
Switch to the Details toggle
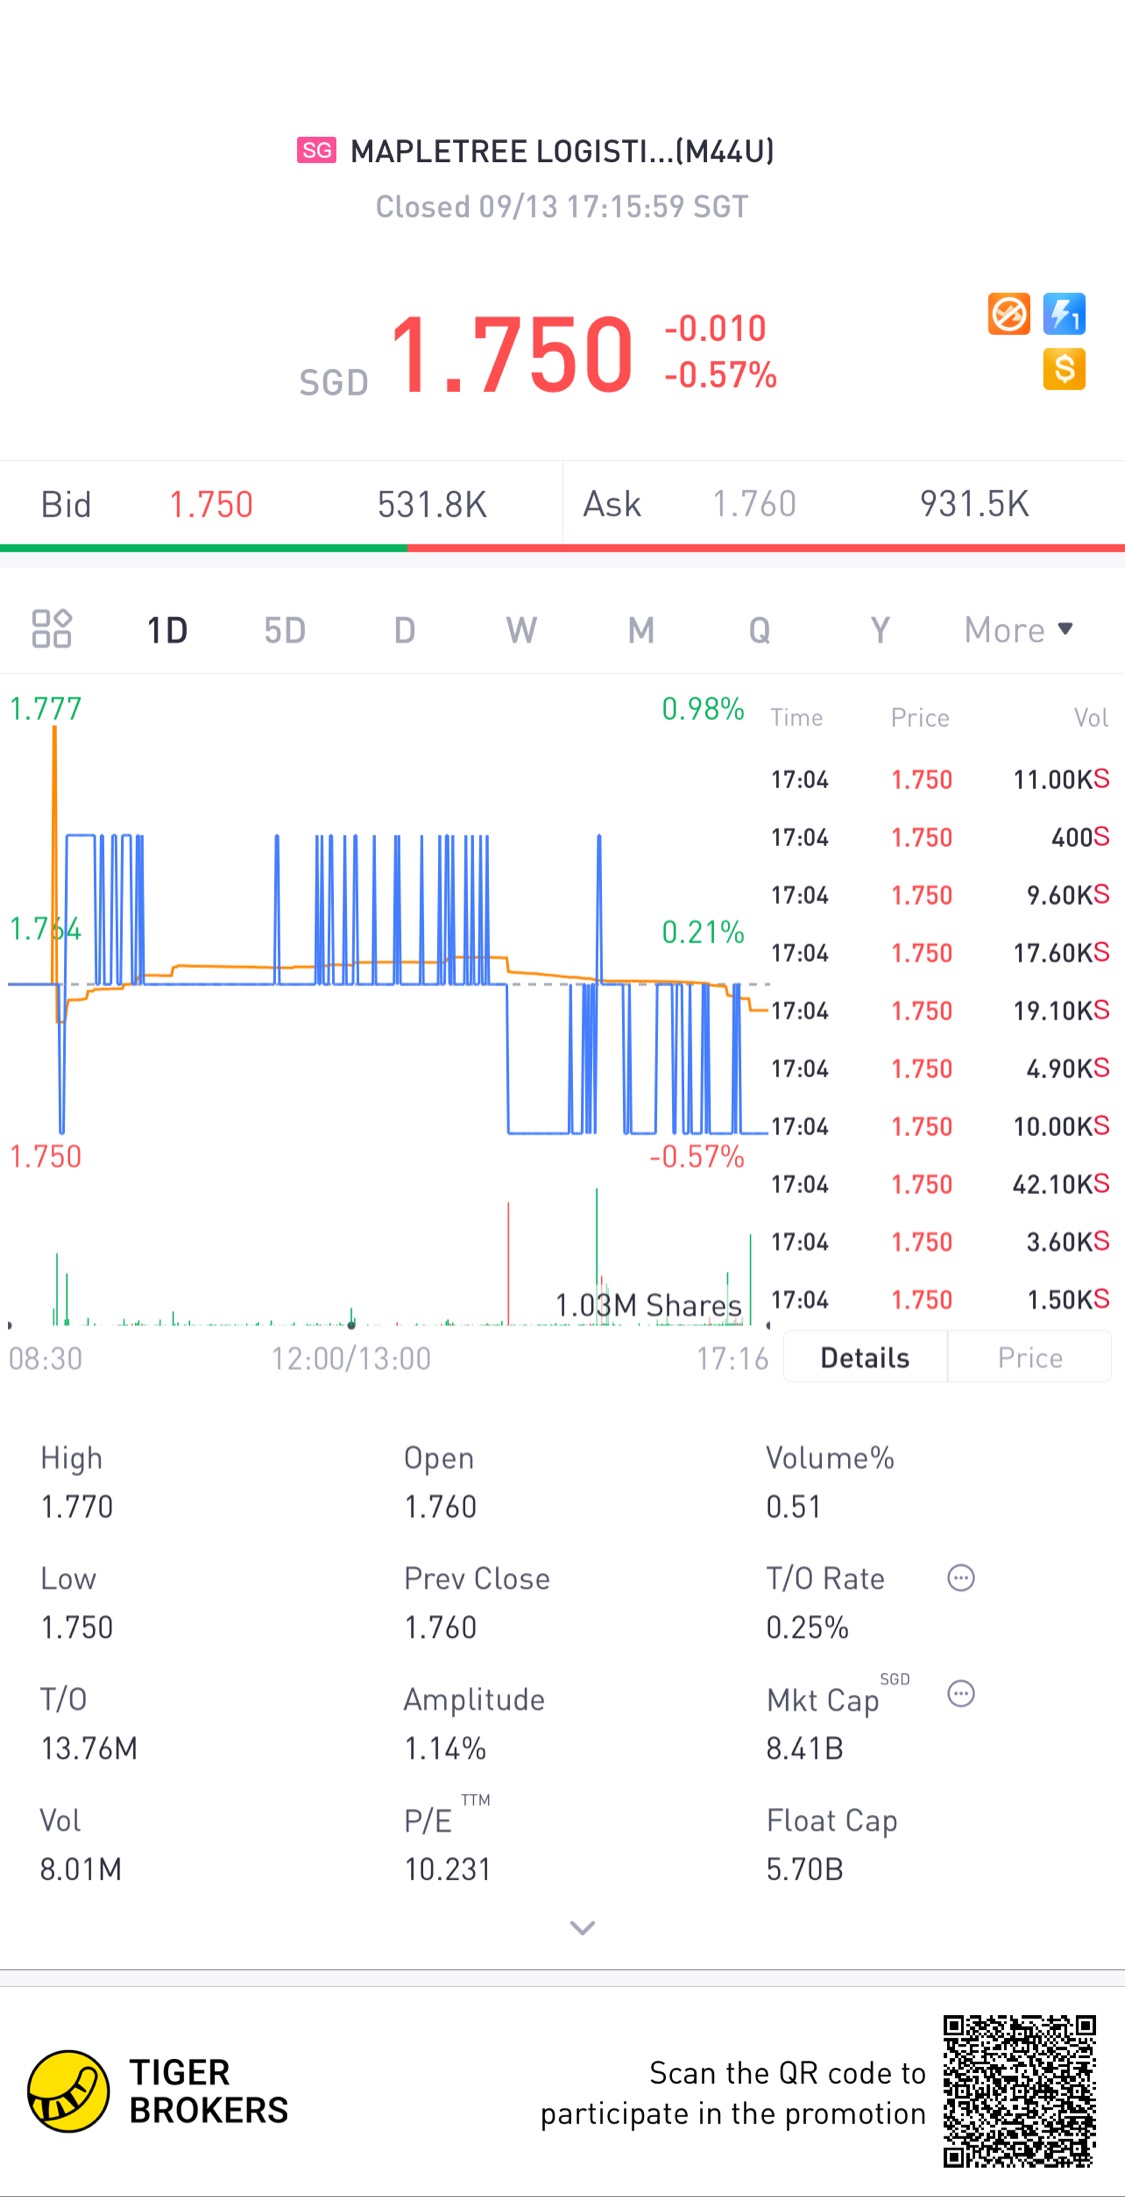[x=865, y=1357]
